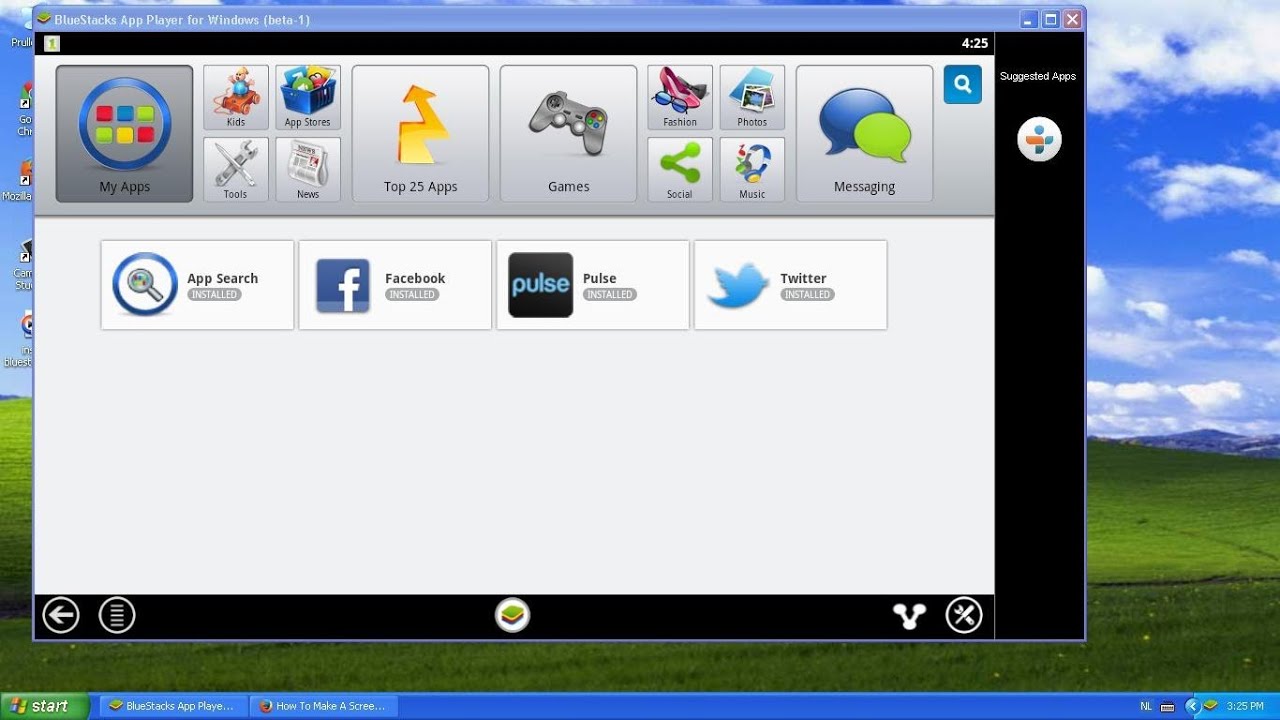Launch the Facebook app tile
The image size is (1280, 720).
pyautogui.click(x=395, y=285)
